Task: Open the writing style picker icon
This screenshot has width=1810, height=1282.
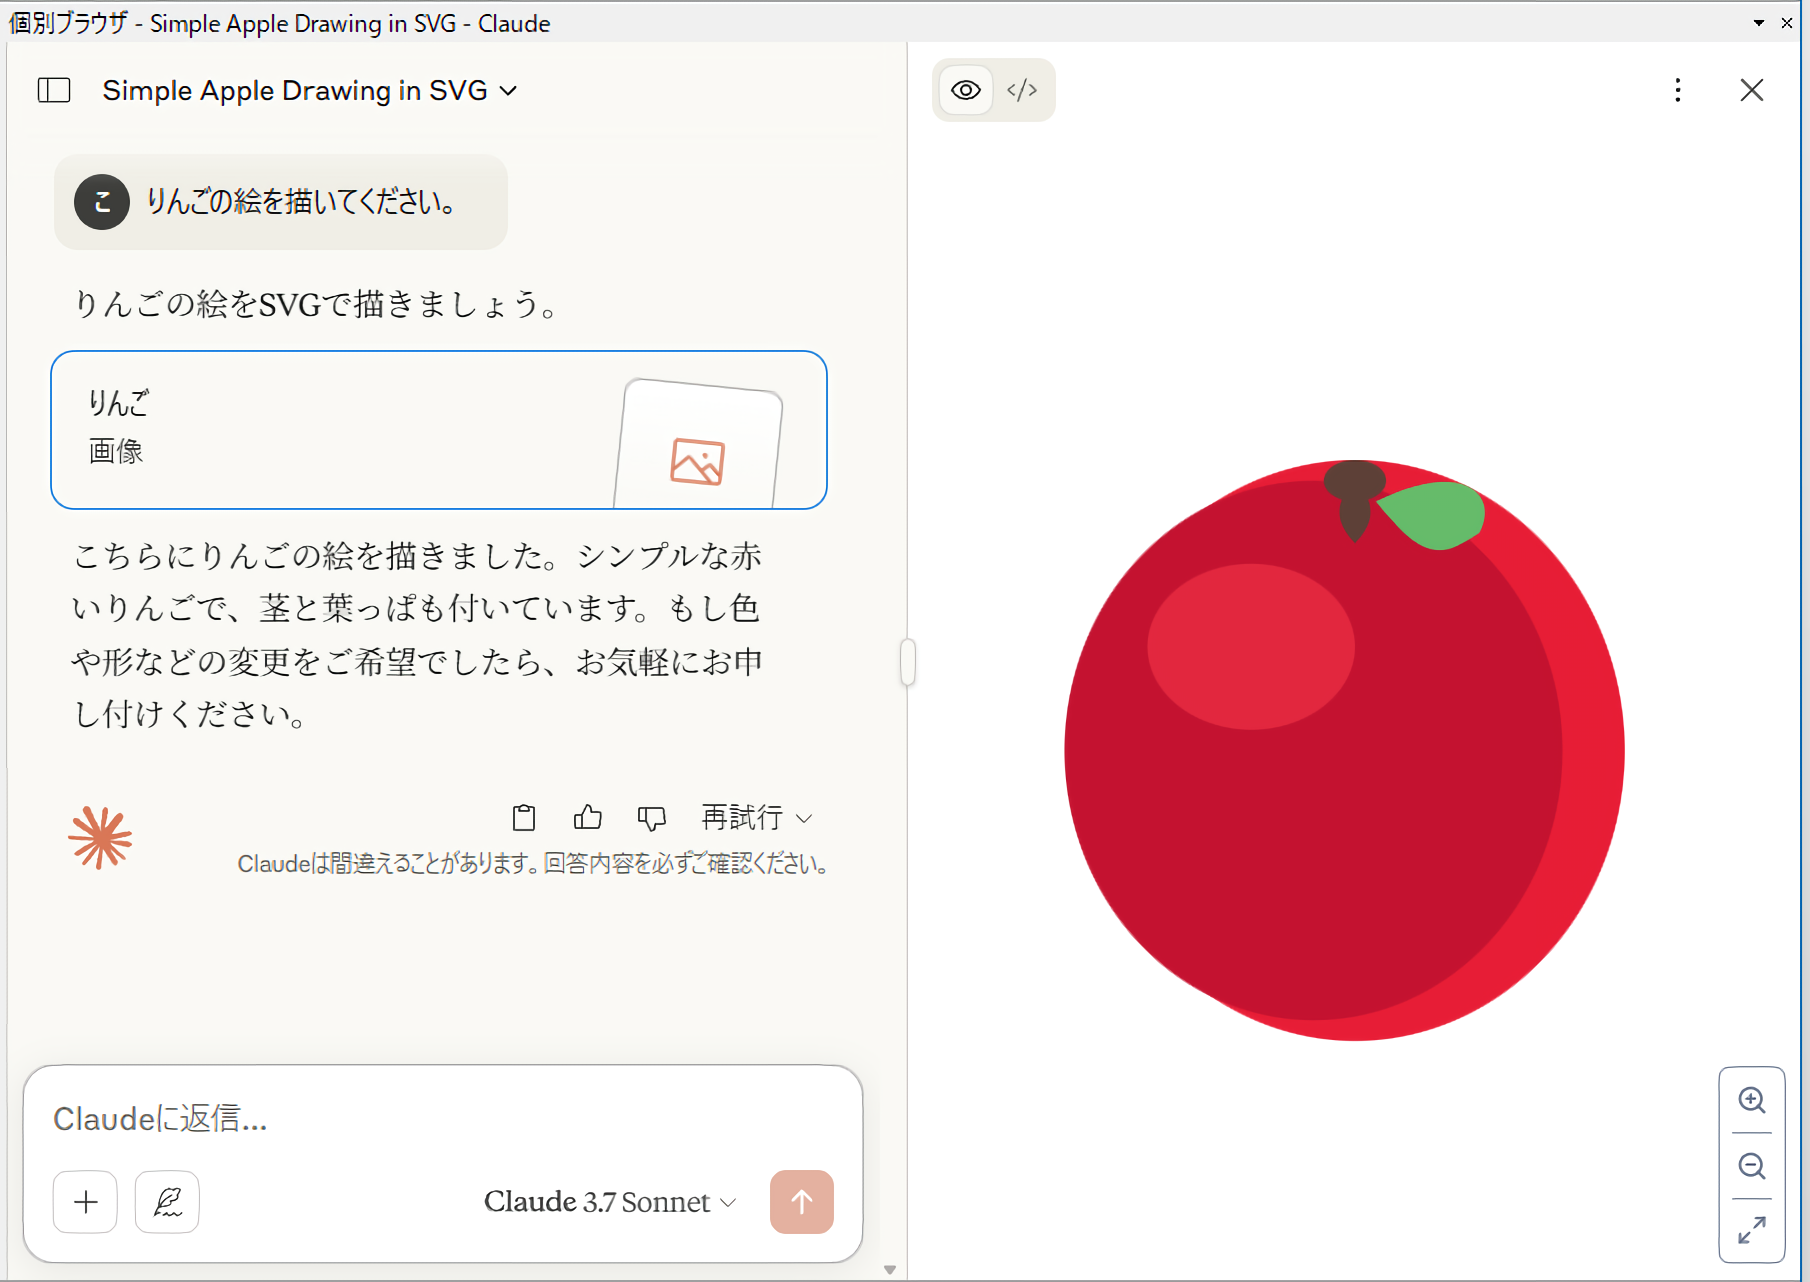Action: click(167, 1202)
